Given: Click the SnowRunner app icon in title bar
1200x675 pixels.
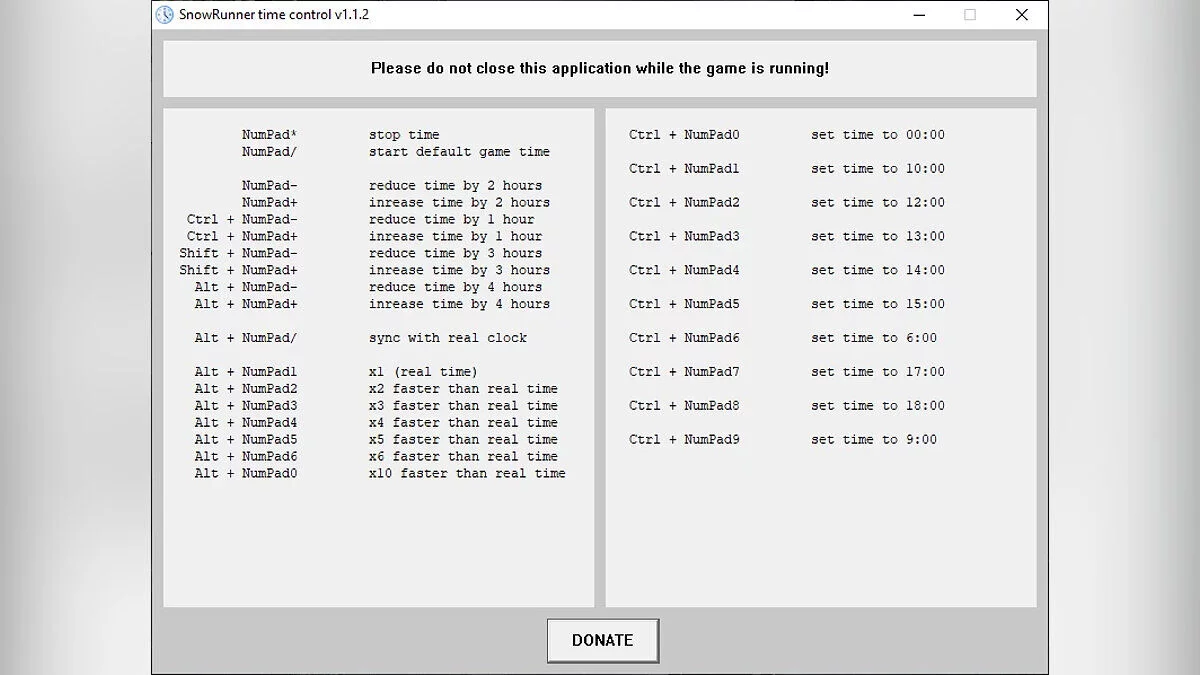Looking at the screenshot, I should click(165, 15).
